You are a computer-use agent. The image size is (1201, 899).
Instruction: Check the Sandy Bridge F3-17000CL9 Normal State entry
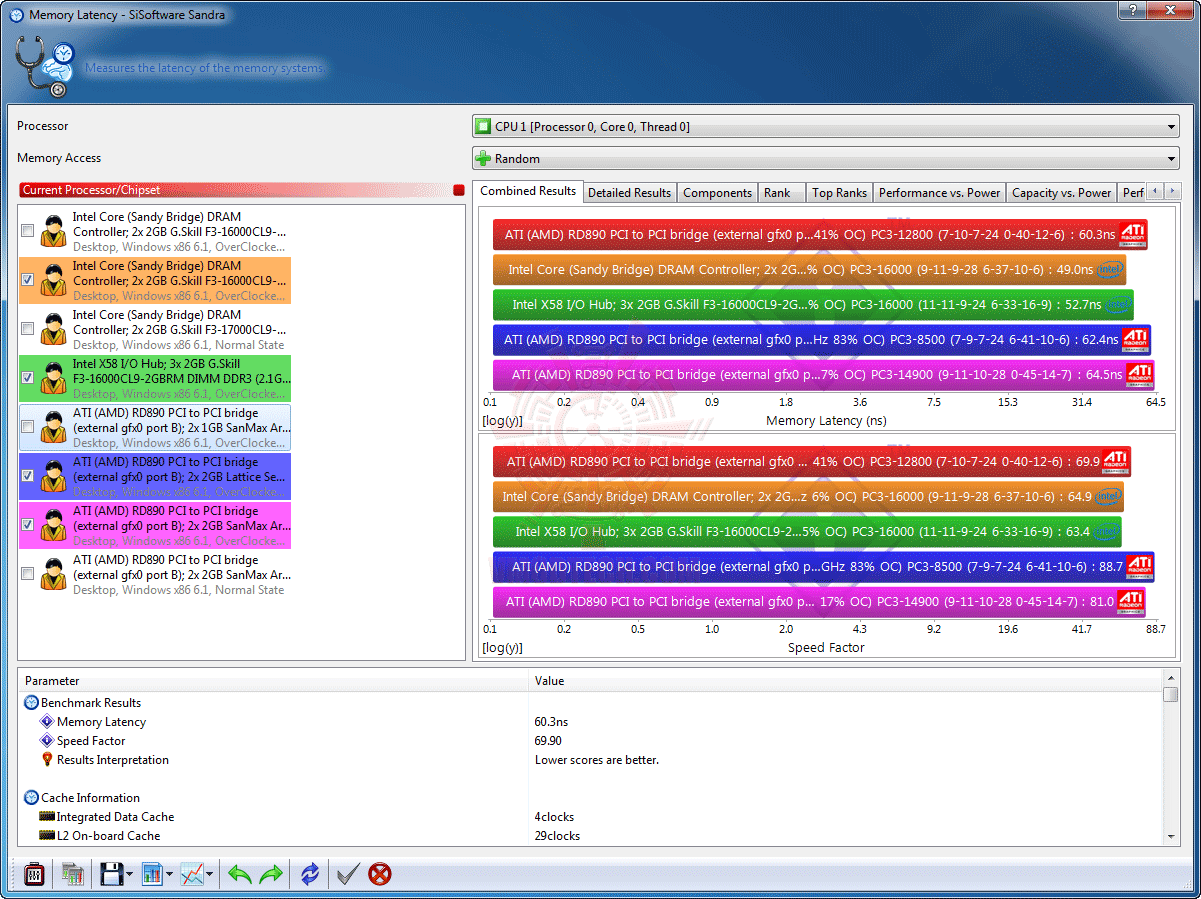point(27,329)
